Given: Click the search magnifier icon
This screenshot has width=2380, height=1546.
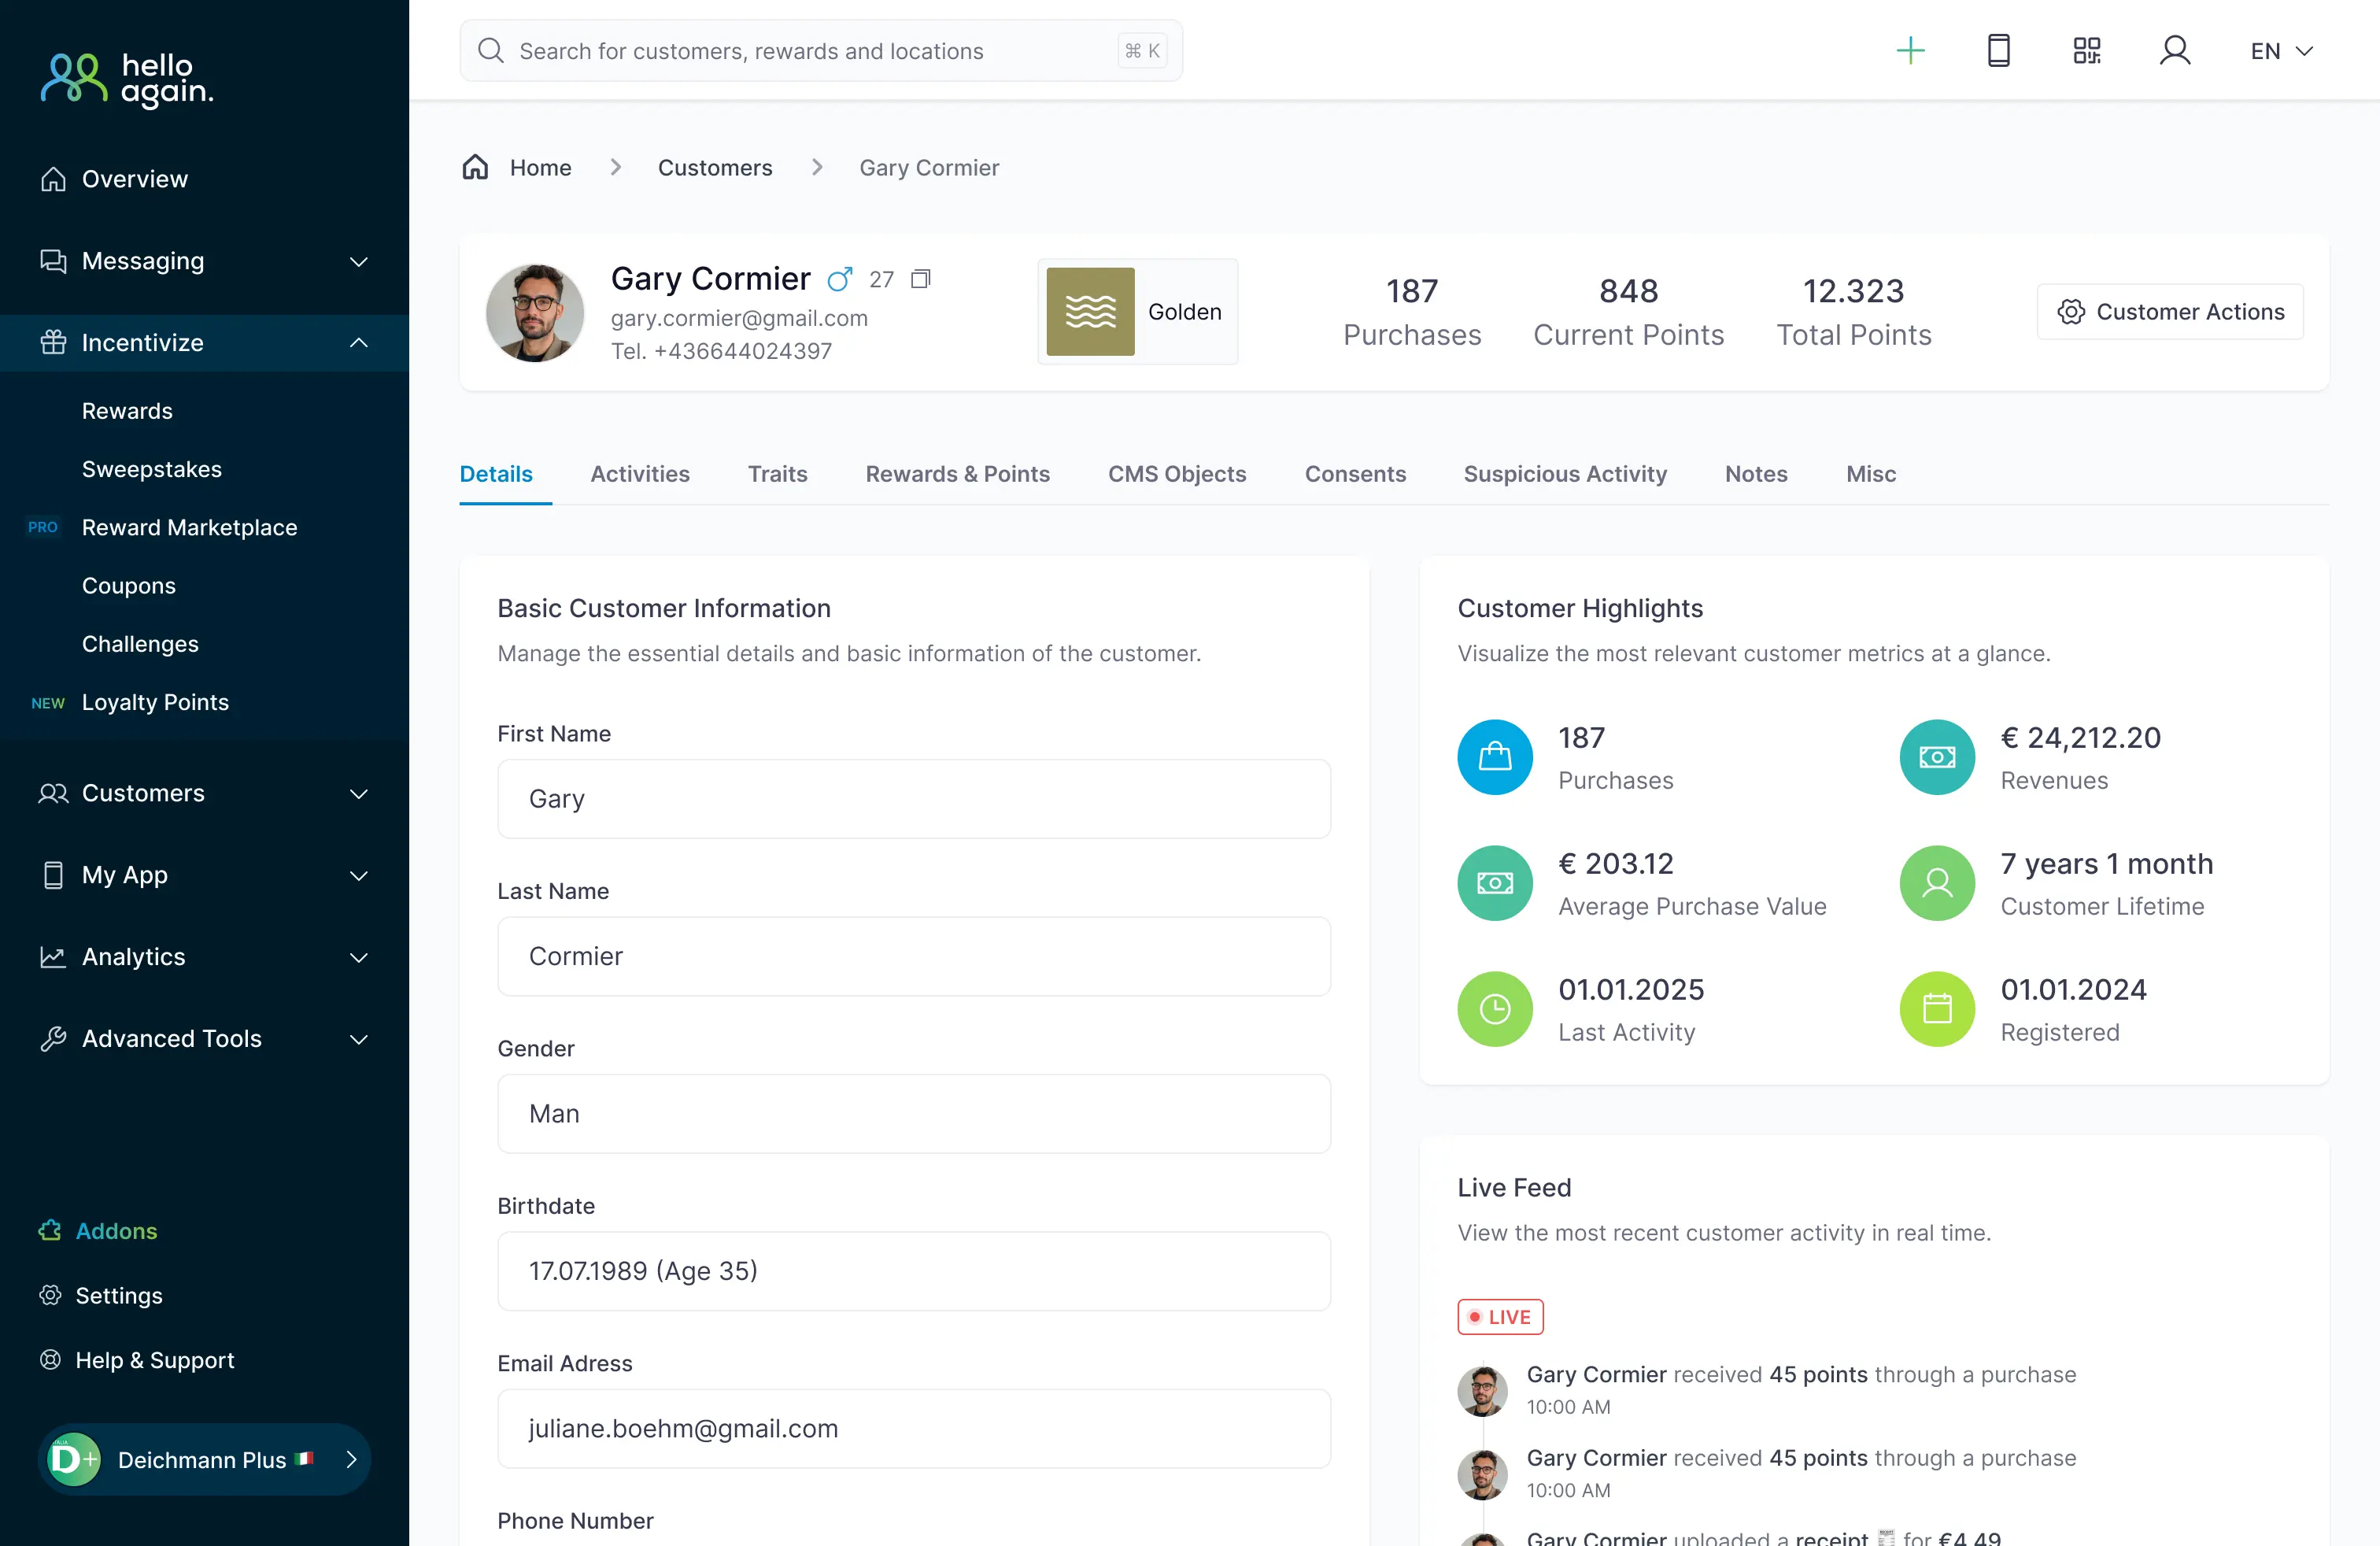Looking at the screenshot, I should pyautogui.click(x=491, y=50).
